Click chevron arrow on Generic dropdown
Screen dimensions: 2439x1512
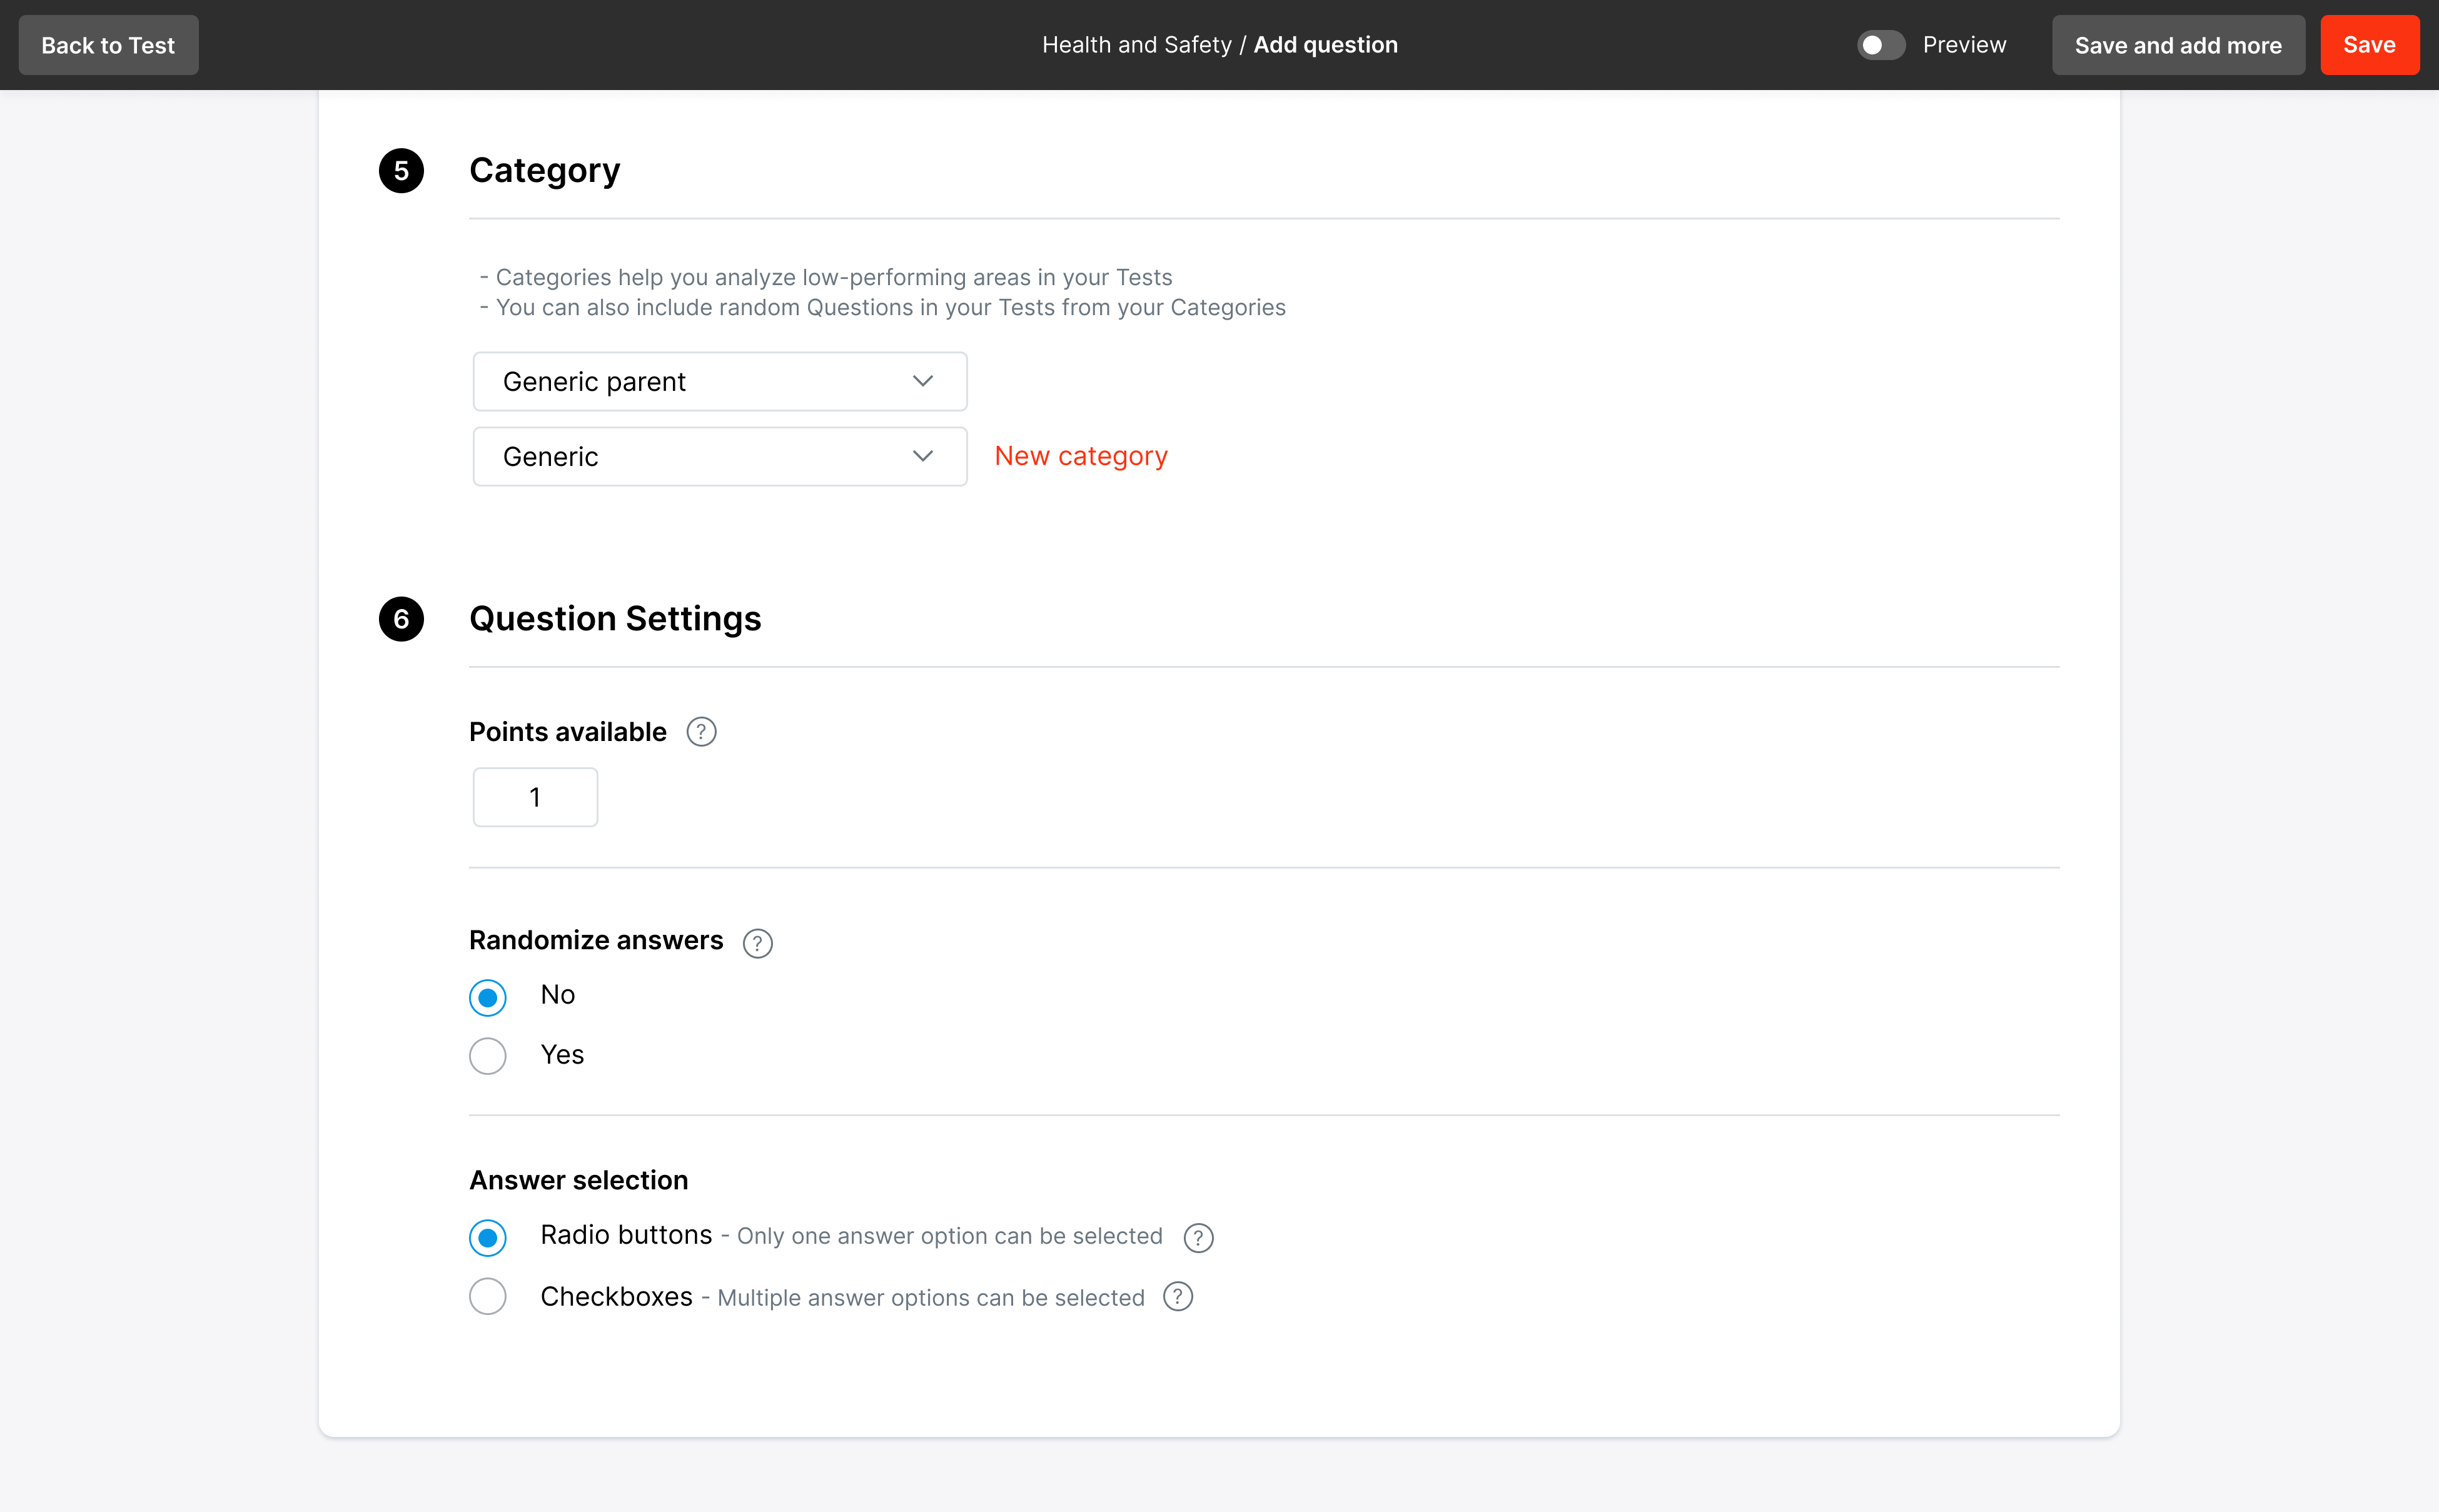tap(922, 456)
